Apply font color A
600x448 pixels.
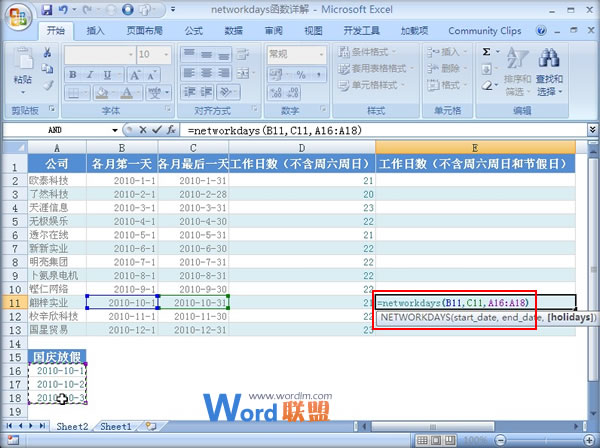[127, 93]
